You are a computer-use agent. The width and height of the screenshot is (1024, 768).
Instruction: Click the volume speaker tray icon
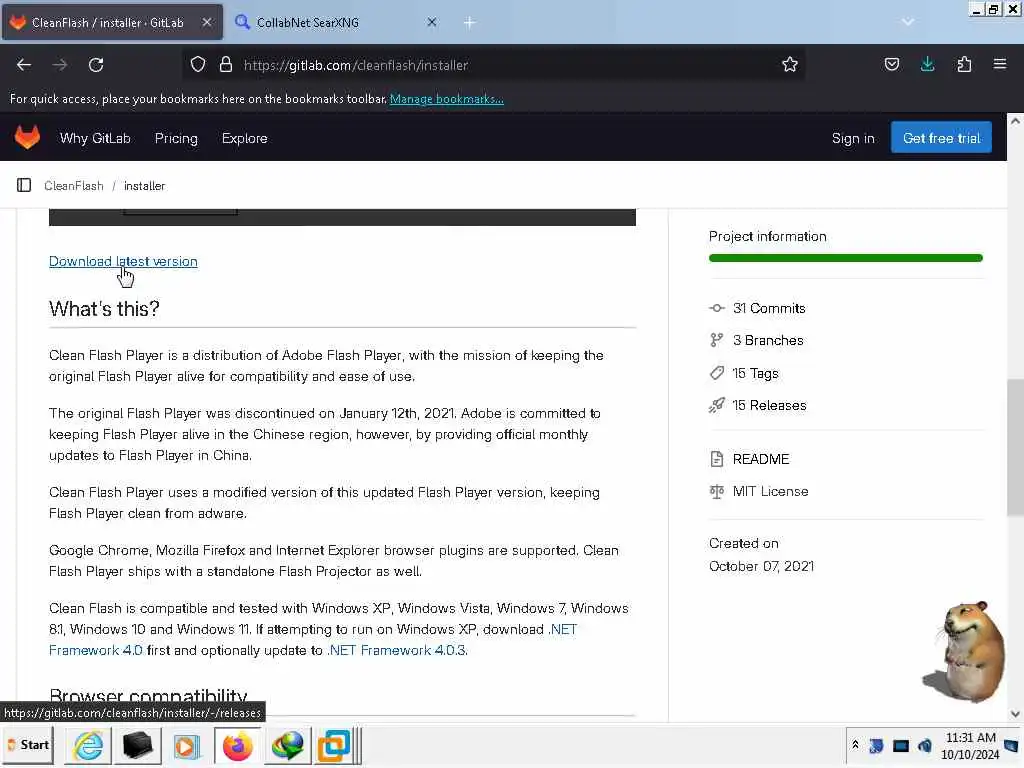pyautogui.click(x=925, y=746)
